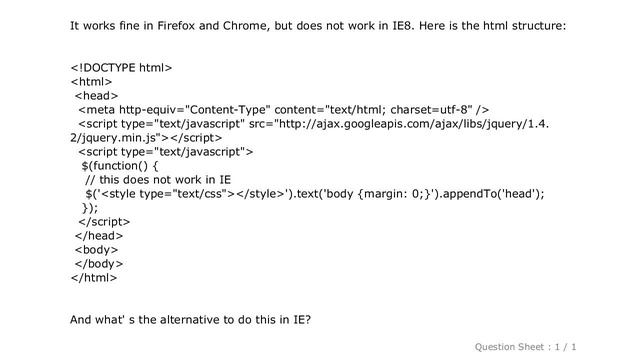This screenshot has height=360, width=640.
Task: Click the closing }); line
Action: pyautogui.click(x=90, y=208)
